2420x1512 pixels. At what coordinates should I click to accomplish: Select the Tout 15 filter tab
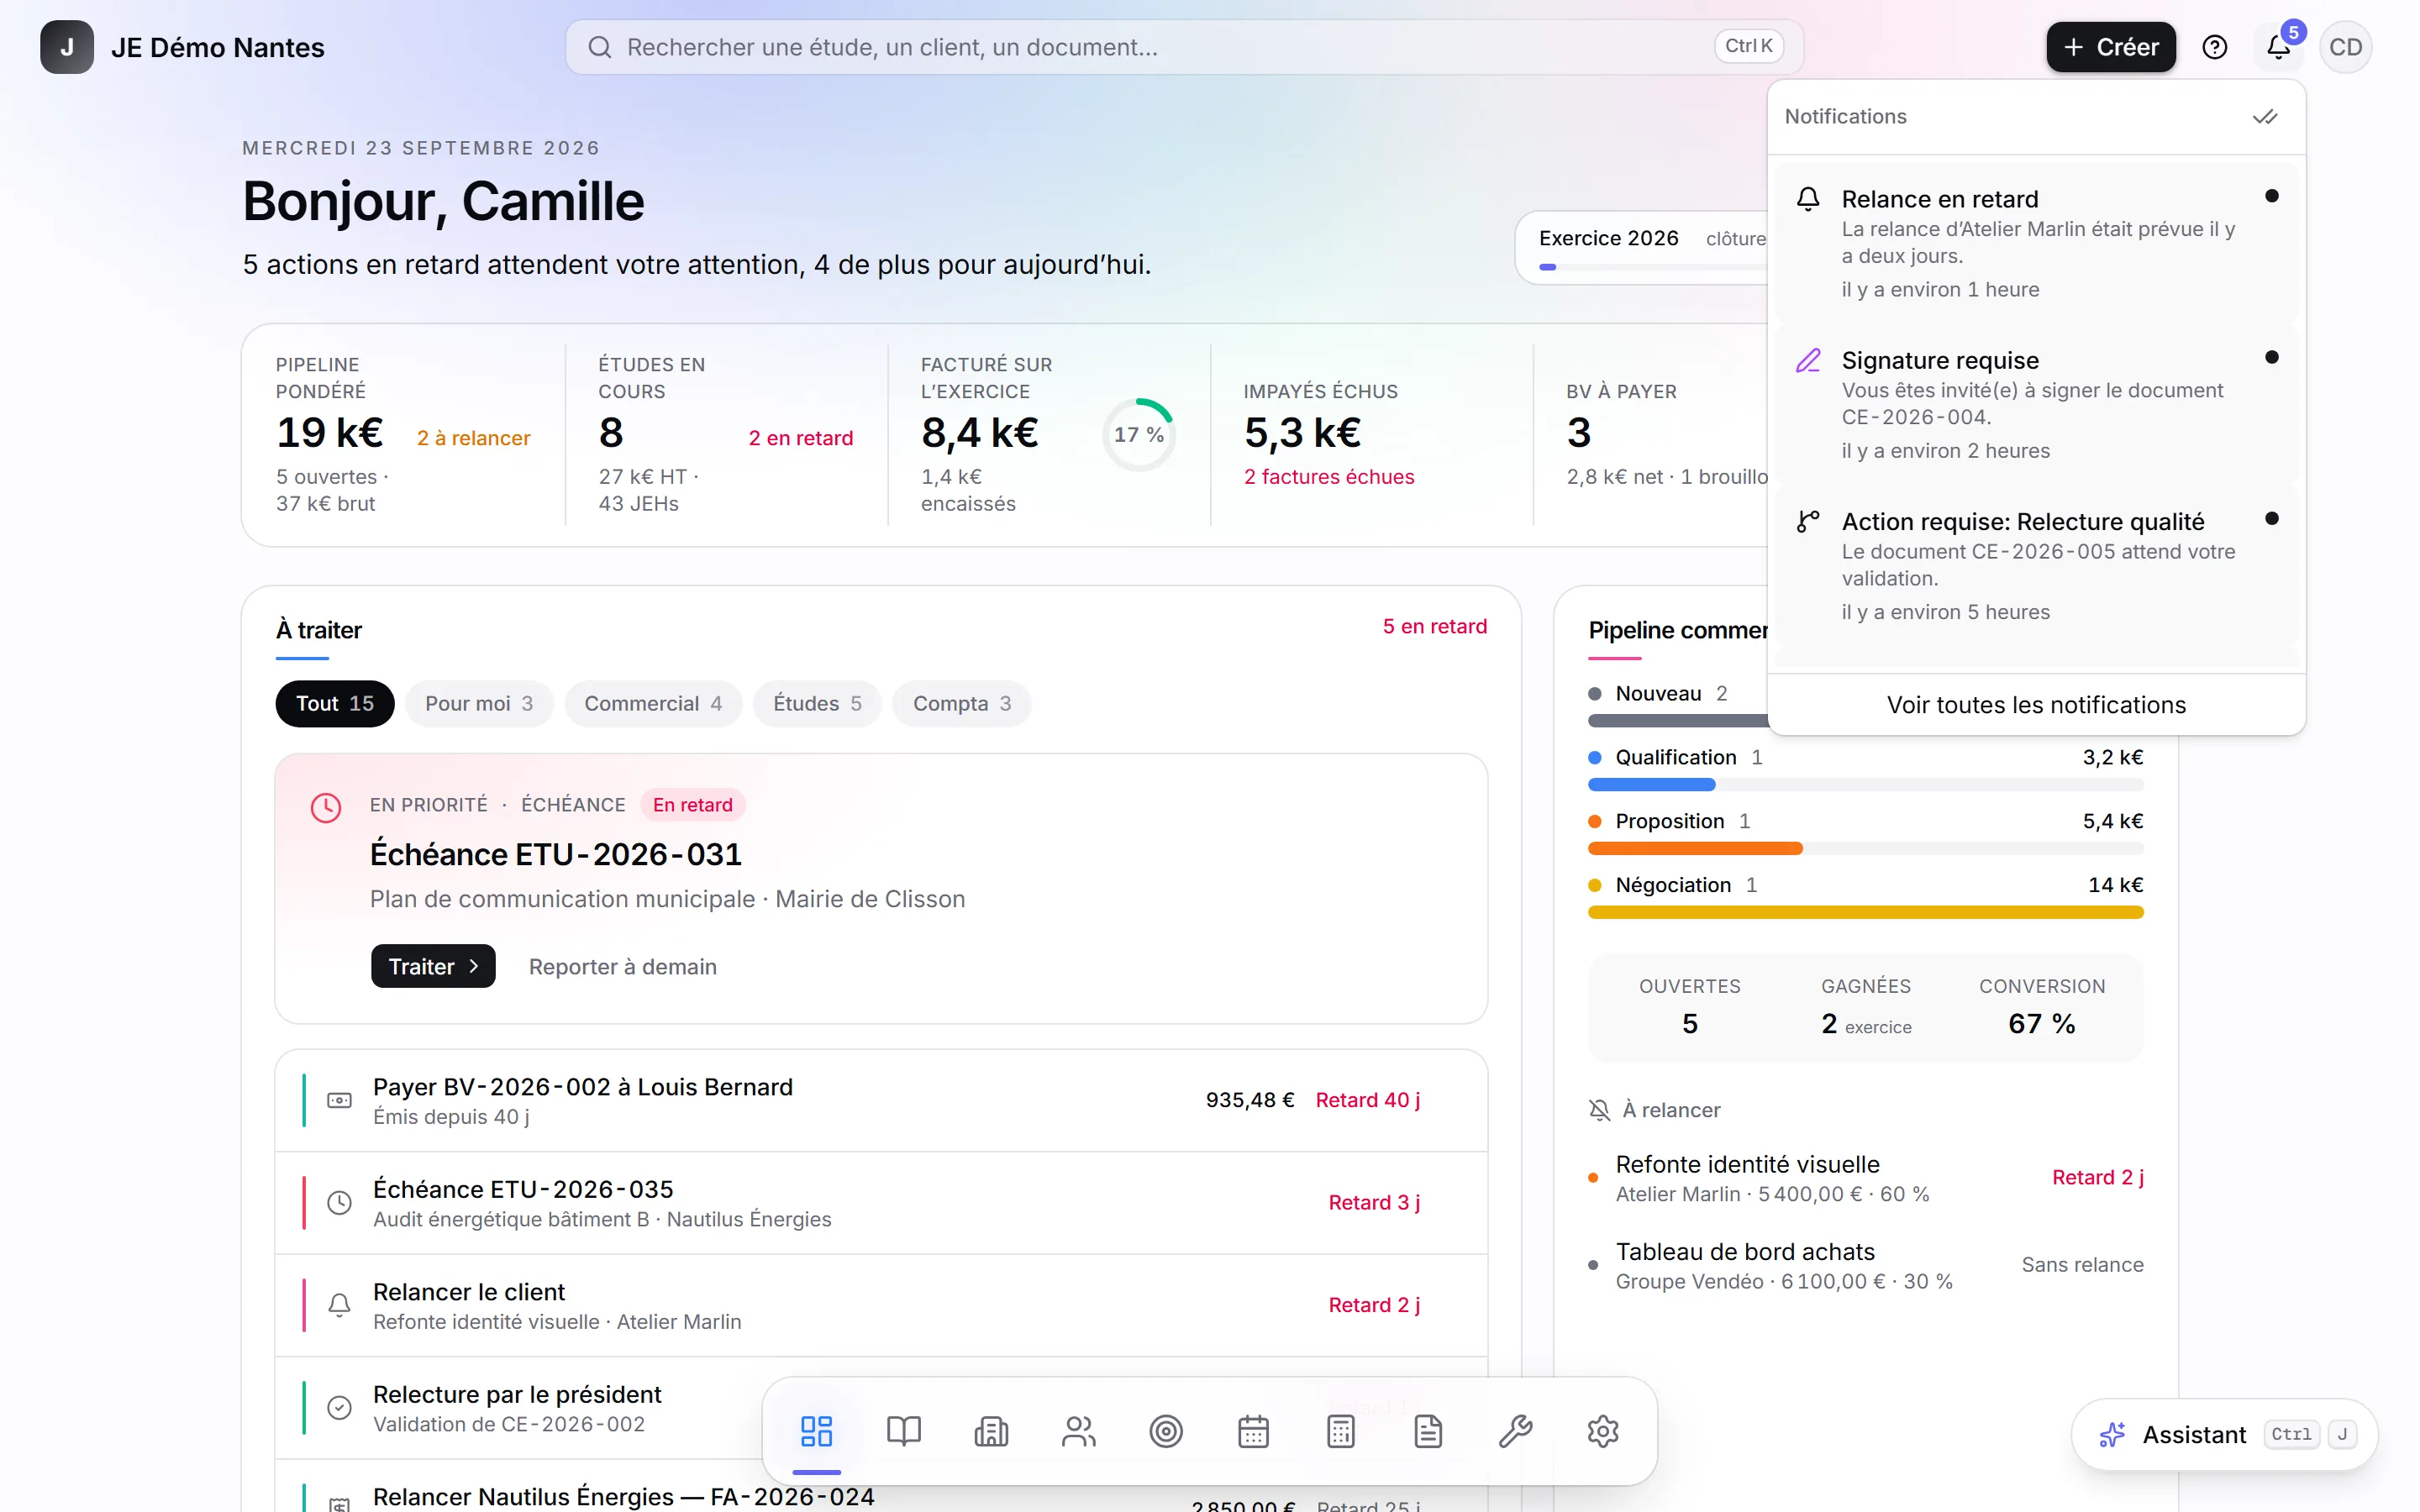335,704
